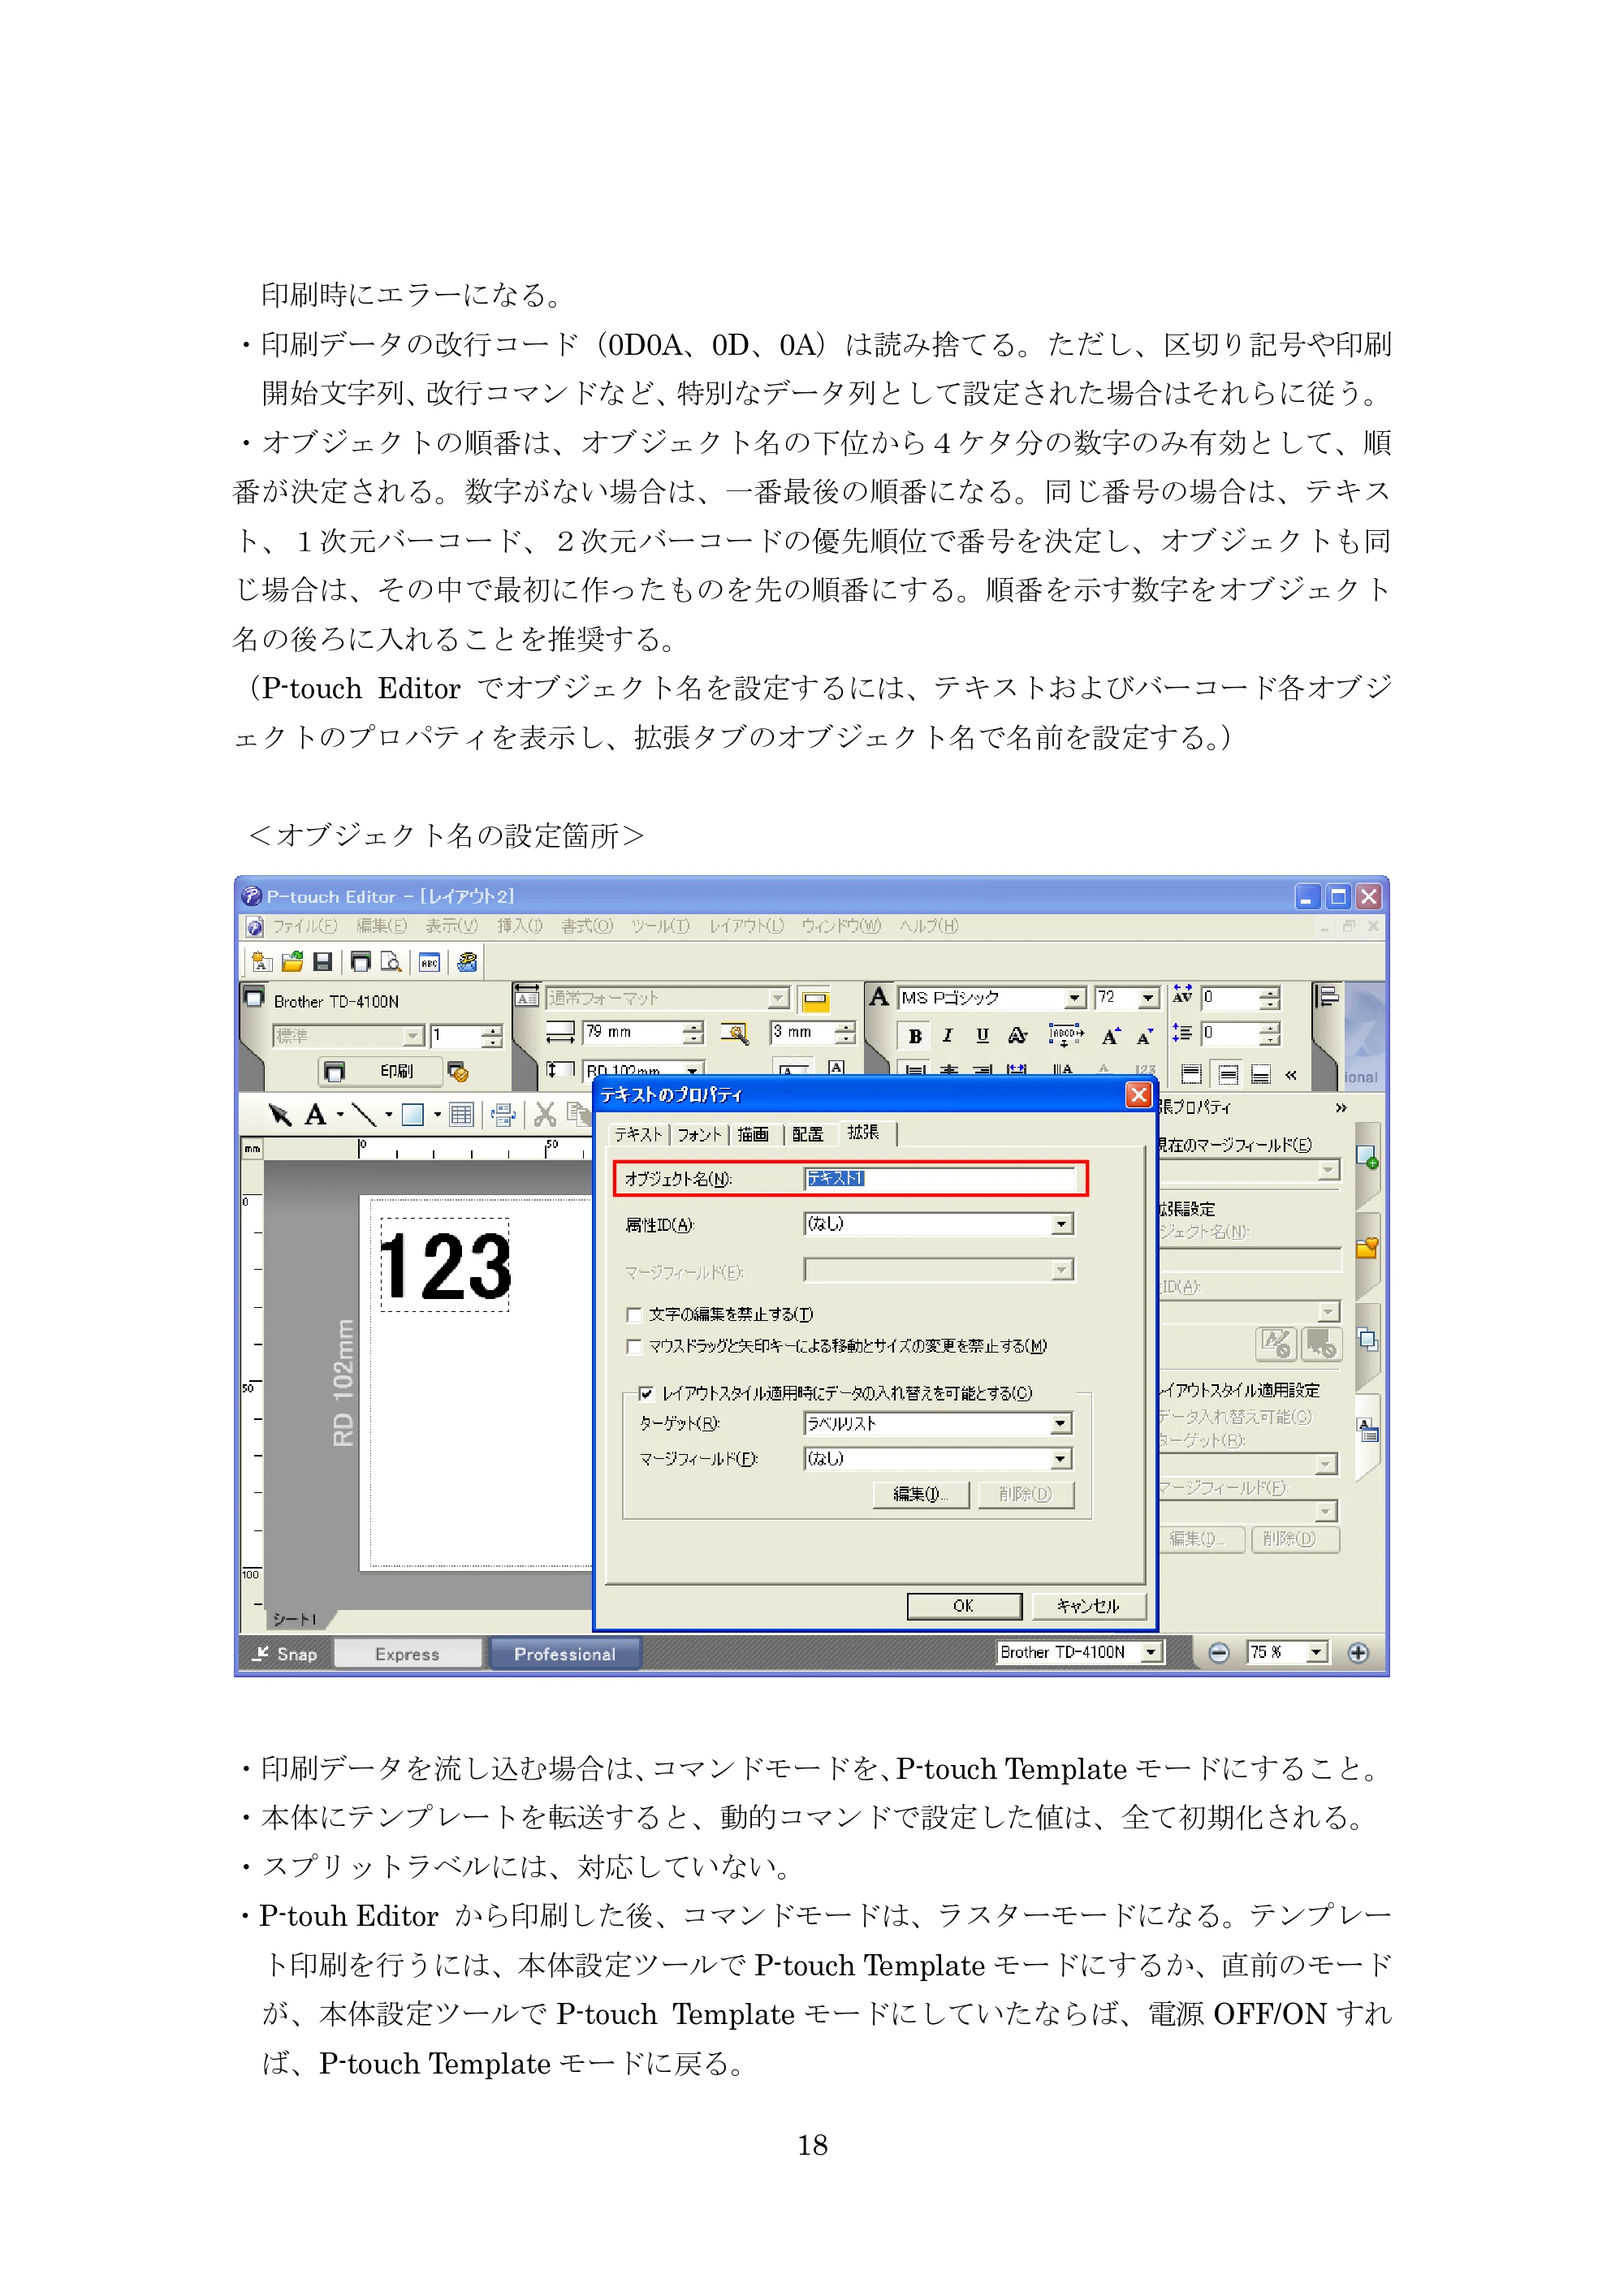The width and height of the screenshot is (1624, 2296).
Task: Uncheck レイアウトスタイル適用時データ入れ替え checkbox
Action: [x=646, y=1393]
